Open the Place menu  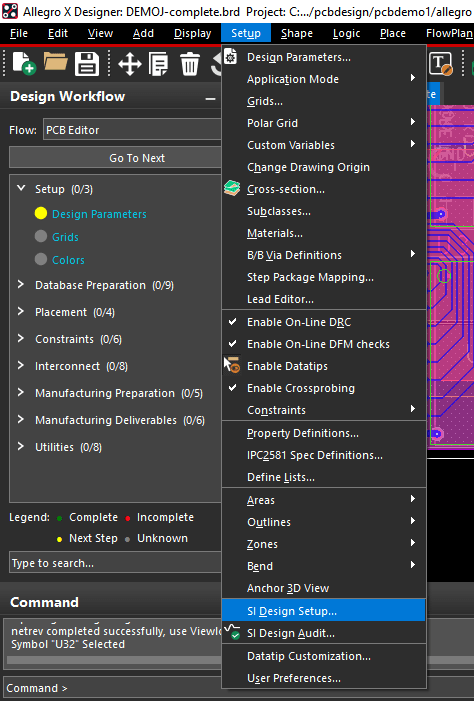tap(393, 34)
